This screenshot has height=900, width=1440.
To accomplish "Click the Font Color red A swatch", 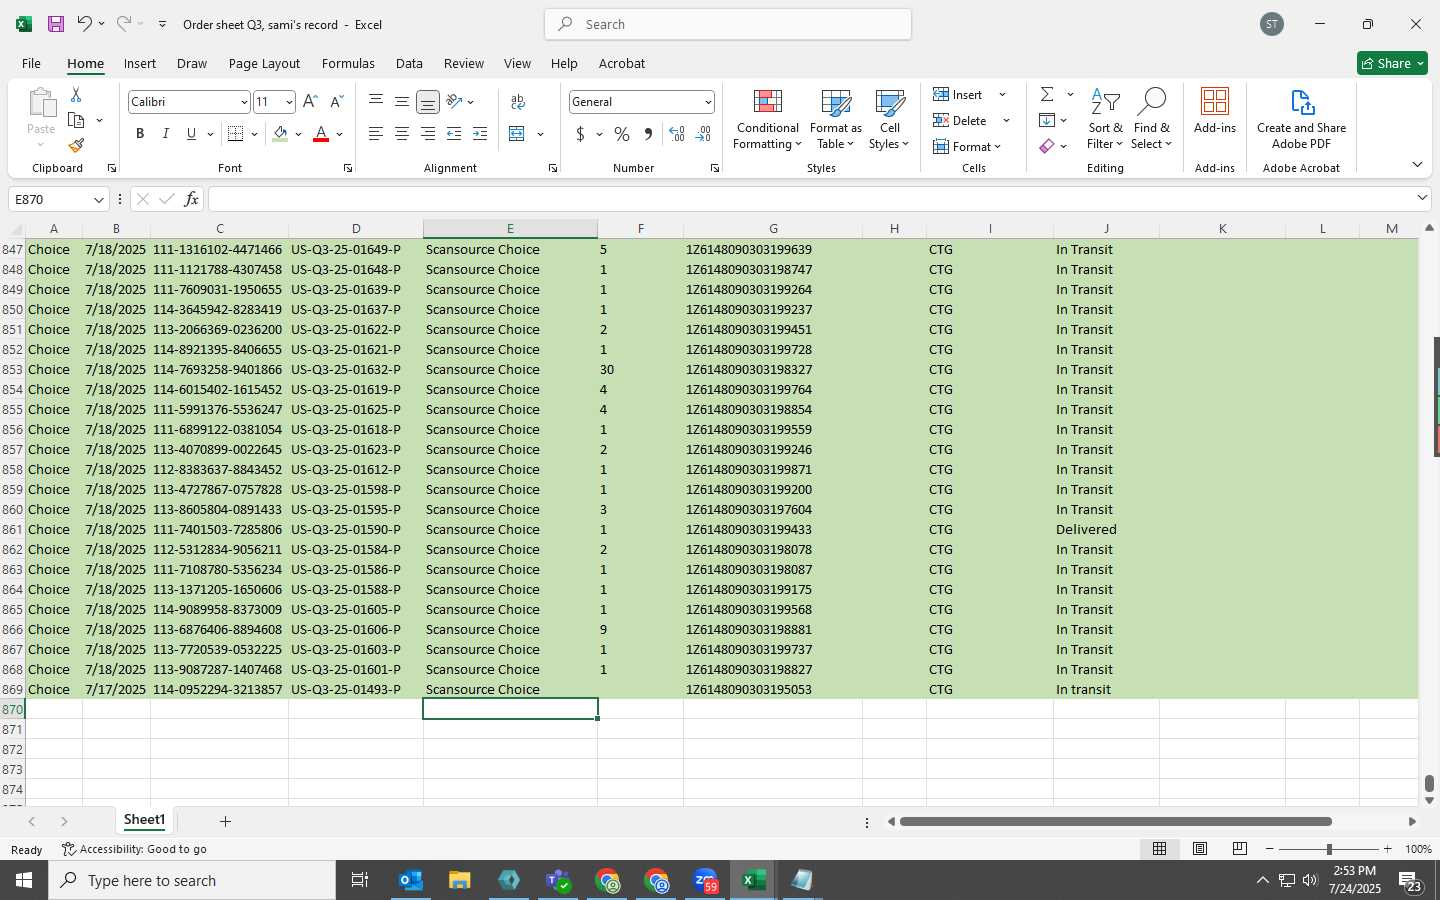I will [x=321, y=134].
